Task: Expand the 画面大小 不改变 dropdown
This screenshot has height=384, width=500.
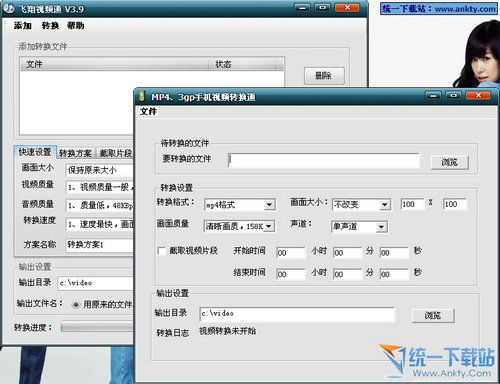Action: [384, 205]
